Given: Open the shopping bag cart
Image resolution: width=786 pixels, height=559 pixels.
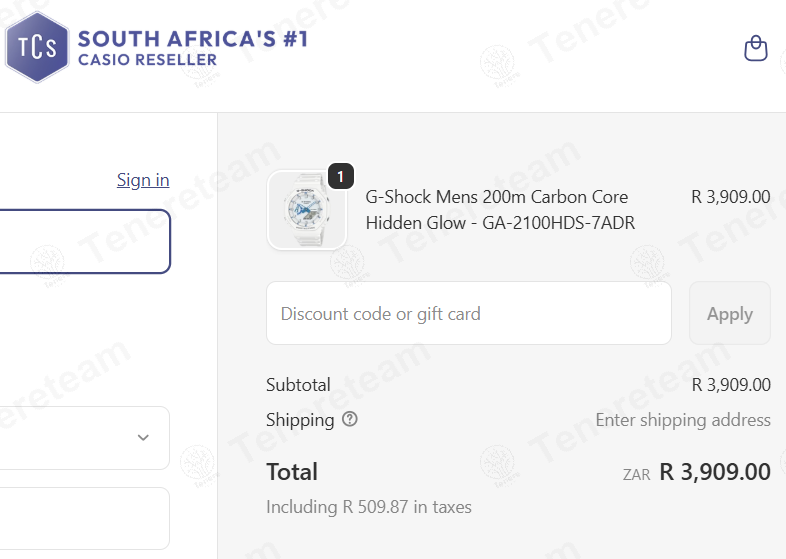Looking at the screenshot, I should point(756,48).
